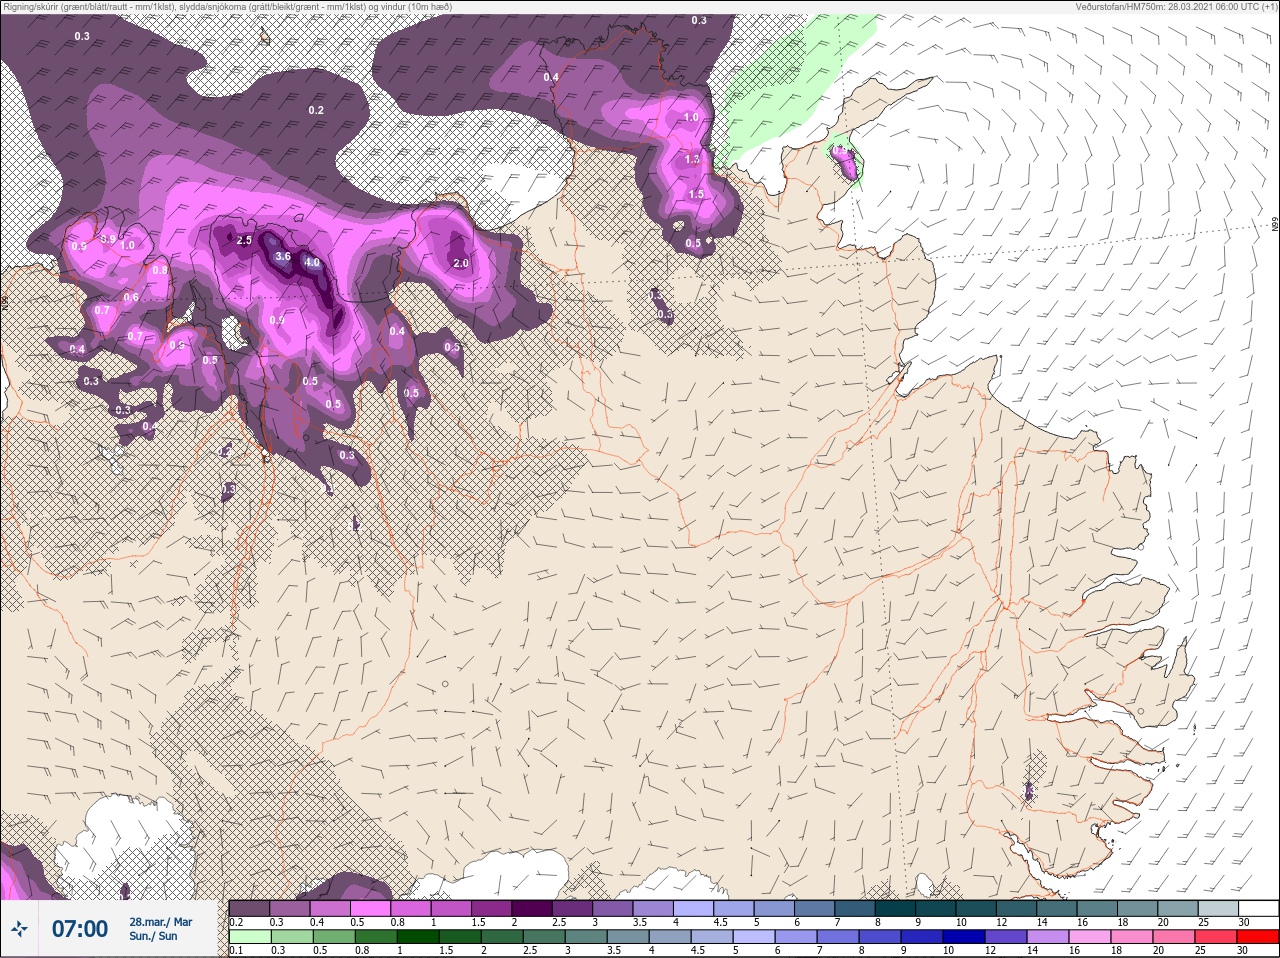The height and width of the screenshot is (958, 1280).
Task: Pick red bottom-row legend swatch labeled 30
Action: (1258, 937)
